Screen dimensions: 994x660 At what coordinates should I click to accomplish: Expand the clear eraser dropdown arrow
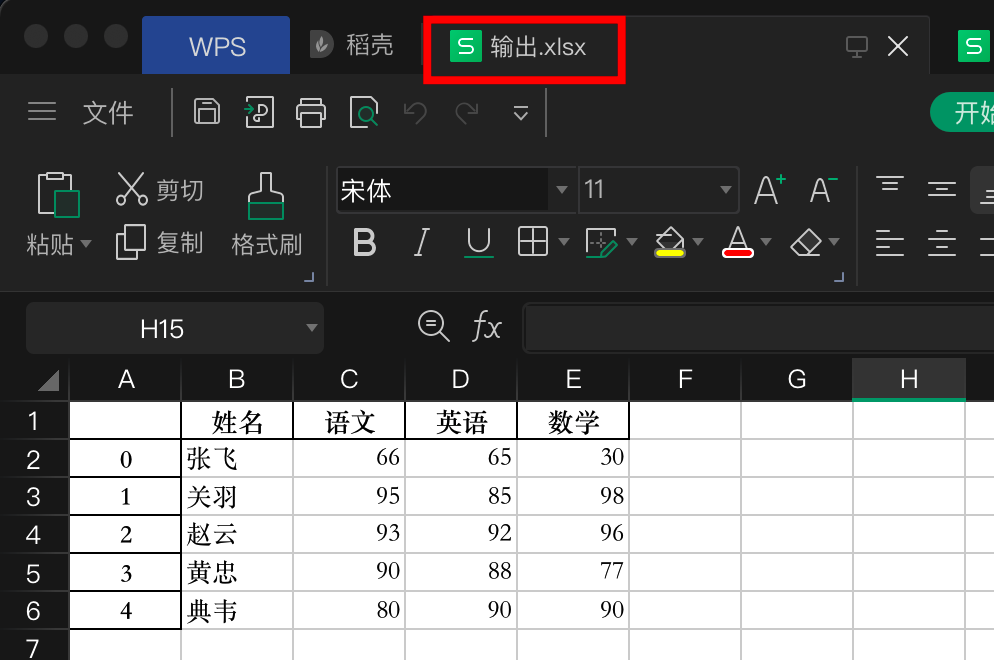coord(834,242)
